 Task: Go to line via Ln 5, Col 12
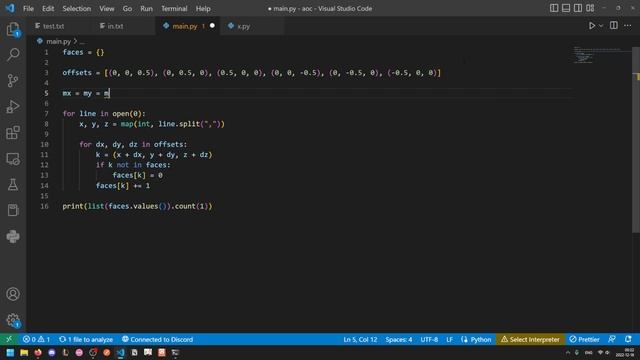[360, 339]
